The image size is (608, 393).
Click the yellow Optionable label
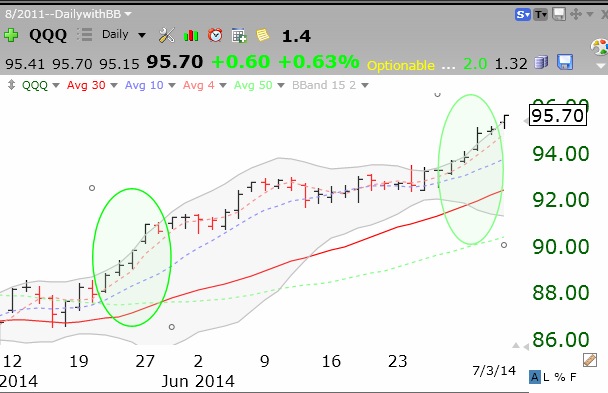[x=401, y=65]
